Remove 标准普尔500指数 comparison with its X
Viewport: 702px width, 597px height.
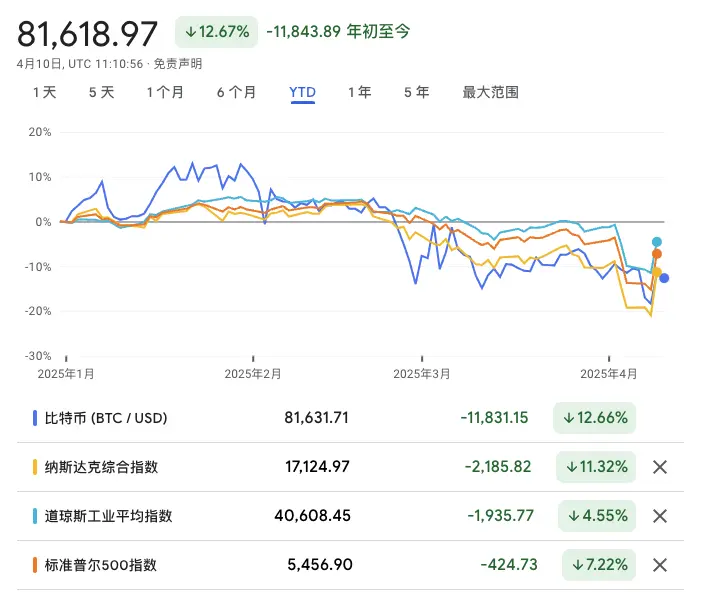point(660,565)
